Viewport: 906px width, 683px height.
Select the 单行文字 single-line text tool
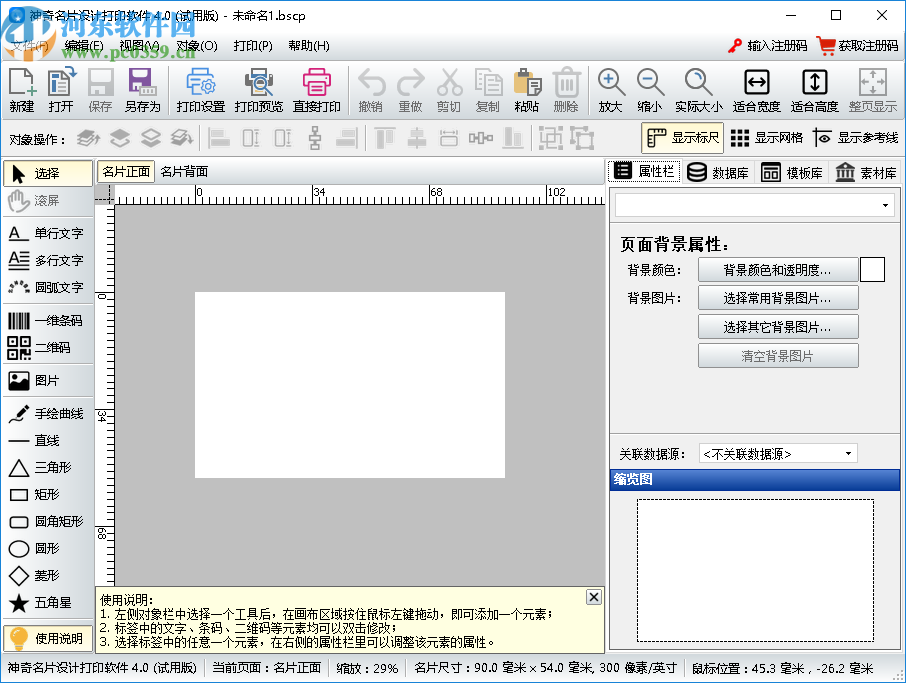[x=48, y=233]
